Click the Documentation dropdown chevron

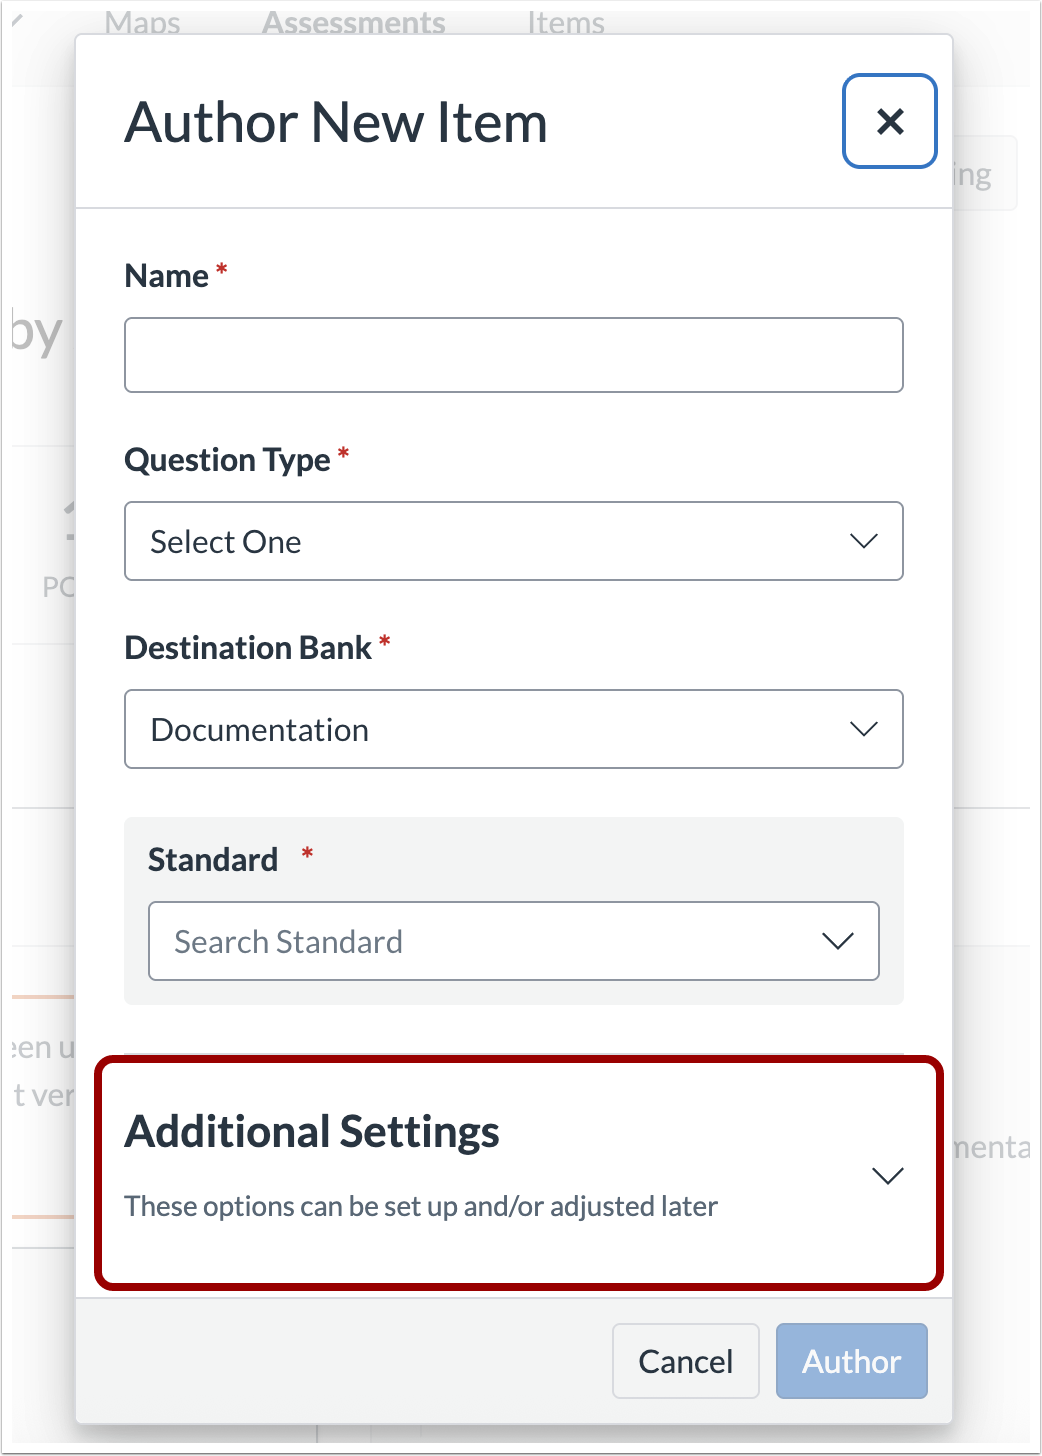863,729
